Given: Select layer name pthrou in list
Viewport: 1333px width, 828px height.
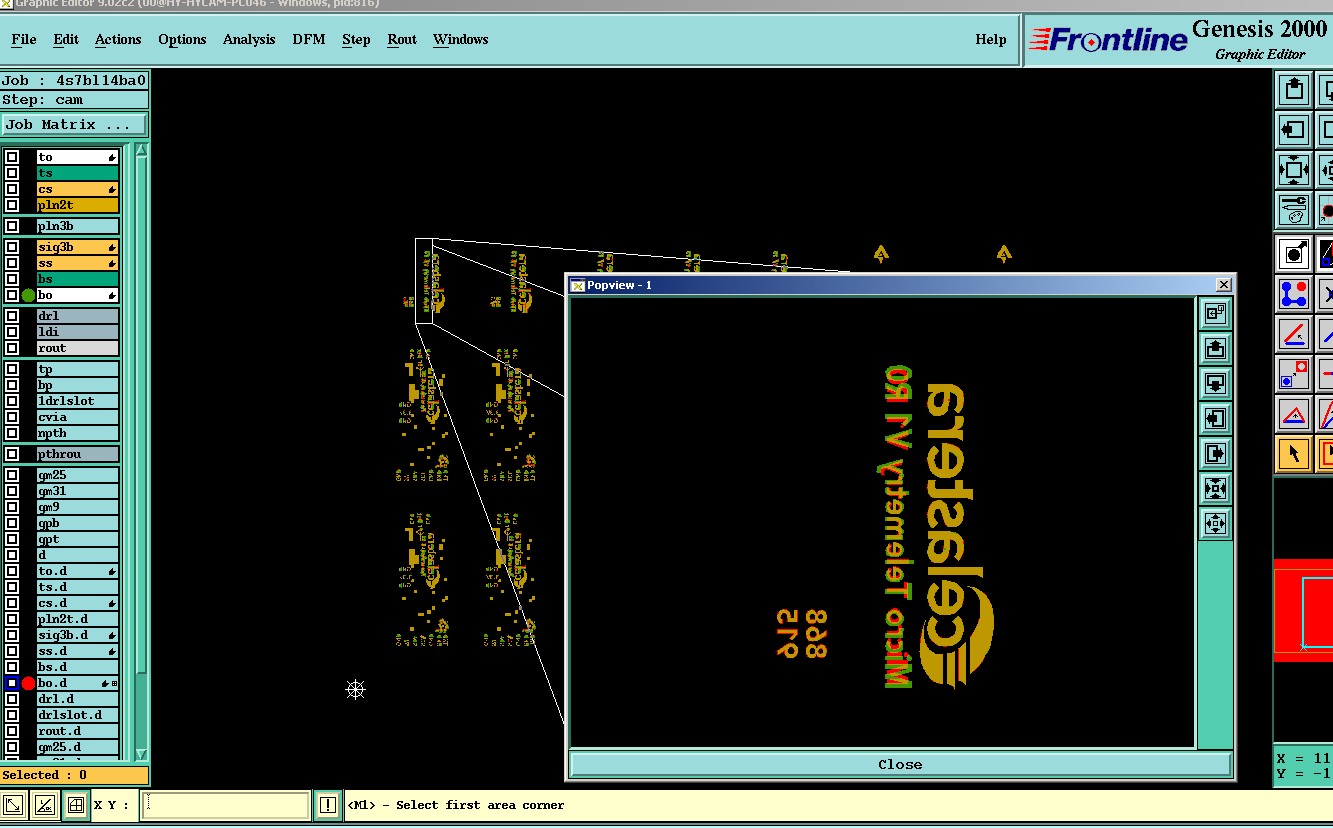Looking at the screenshot, I should [x=78, y=454].
